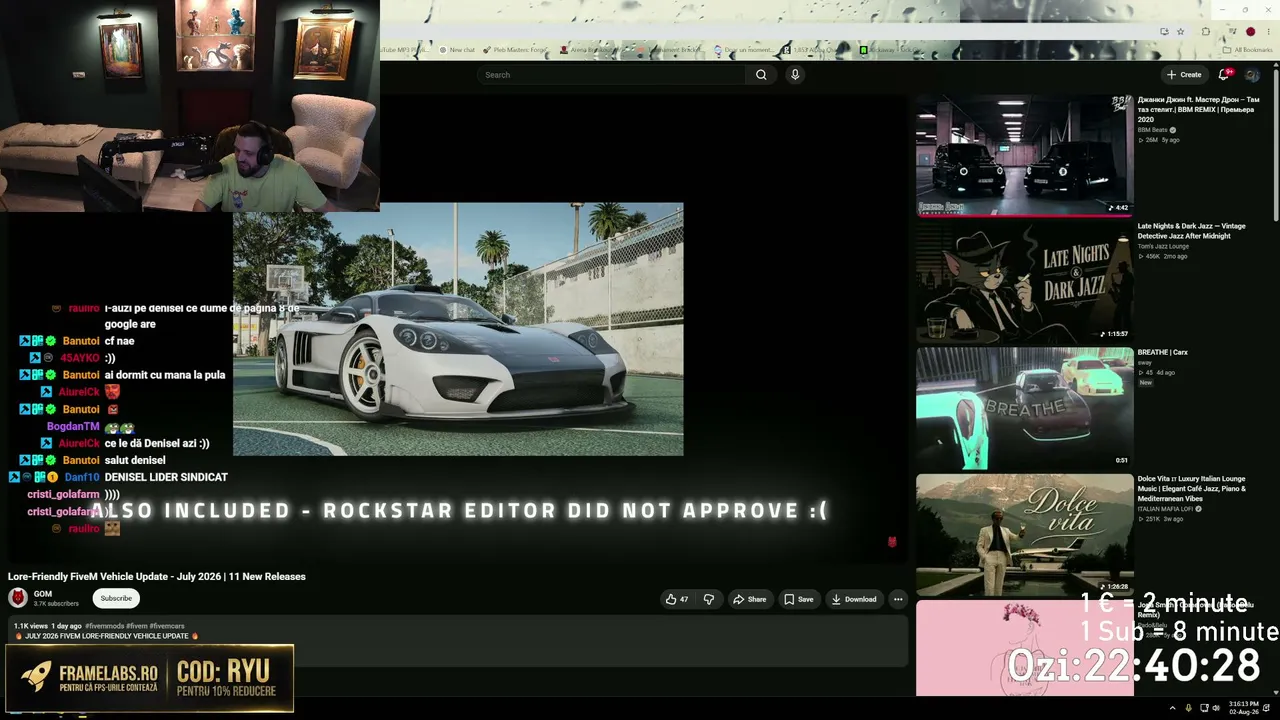Click the video title Lore-Friendly FiveM Vehicle Update
This screenshot has height=720, width=1280.
157,576
